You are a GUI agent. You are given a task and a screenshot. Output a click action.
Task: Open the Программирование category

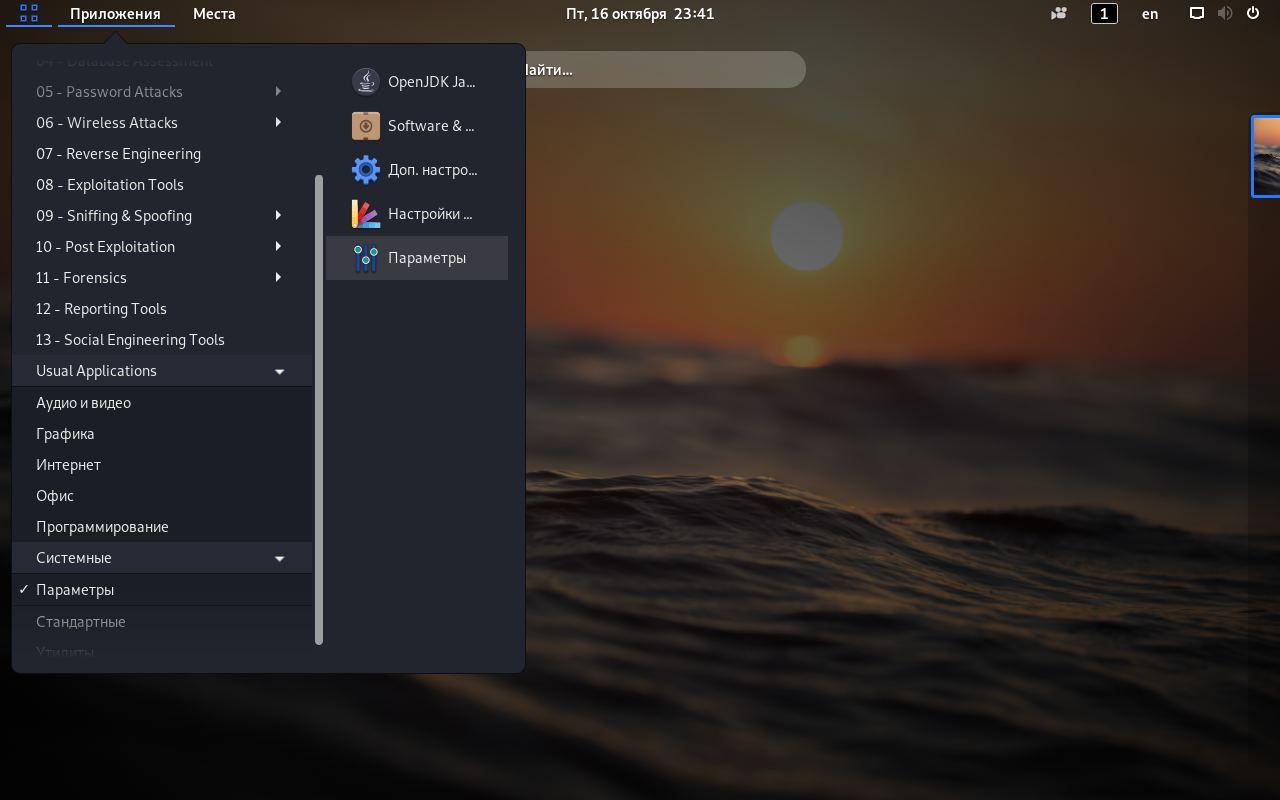pyautogui.click(x=162, y=527)
